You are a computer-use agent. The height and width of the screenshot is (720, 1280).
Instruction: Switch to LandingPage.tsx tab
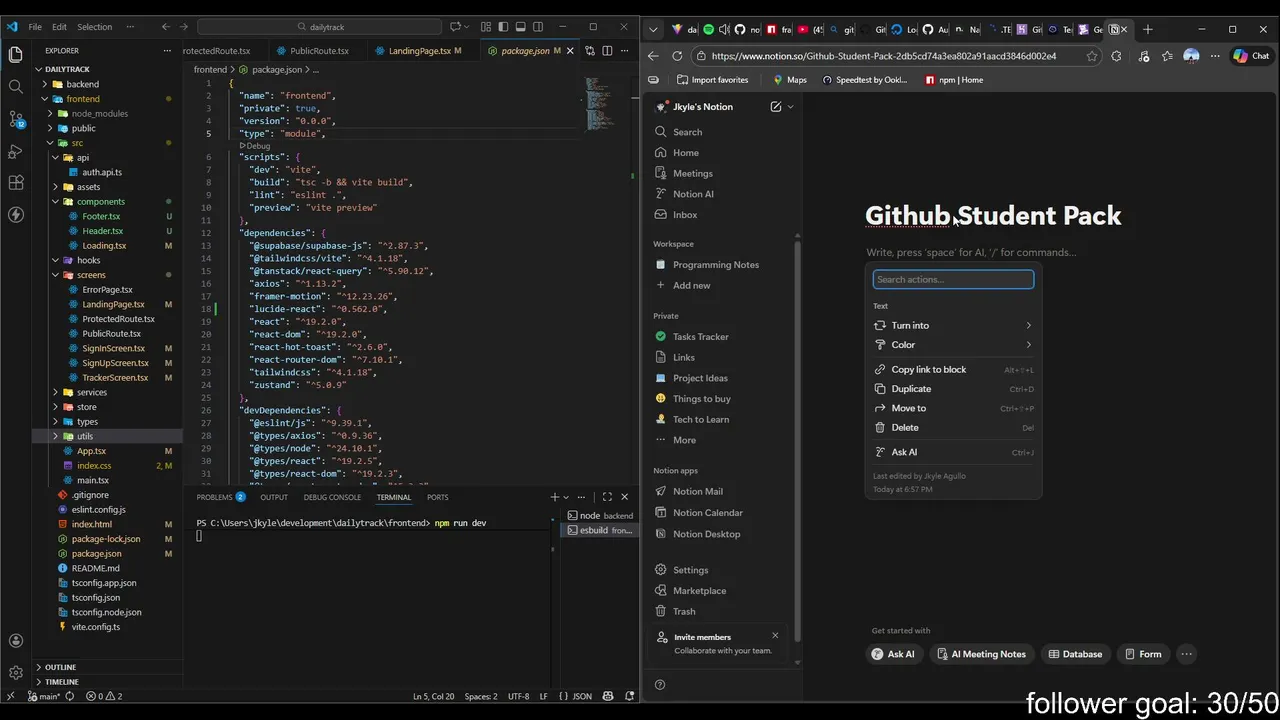point(419,51)
